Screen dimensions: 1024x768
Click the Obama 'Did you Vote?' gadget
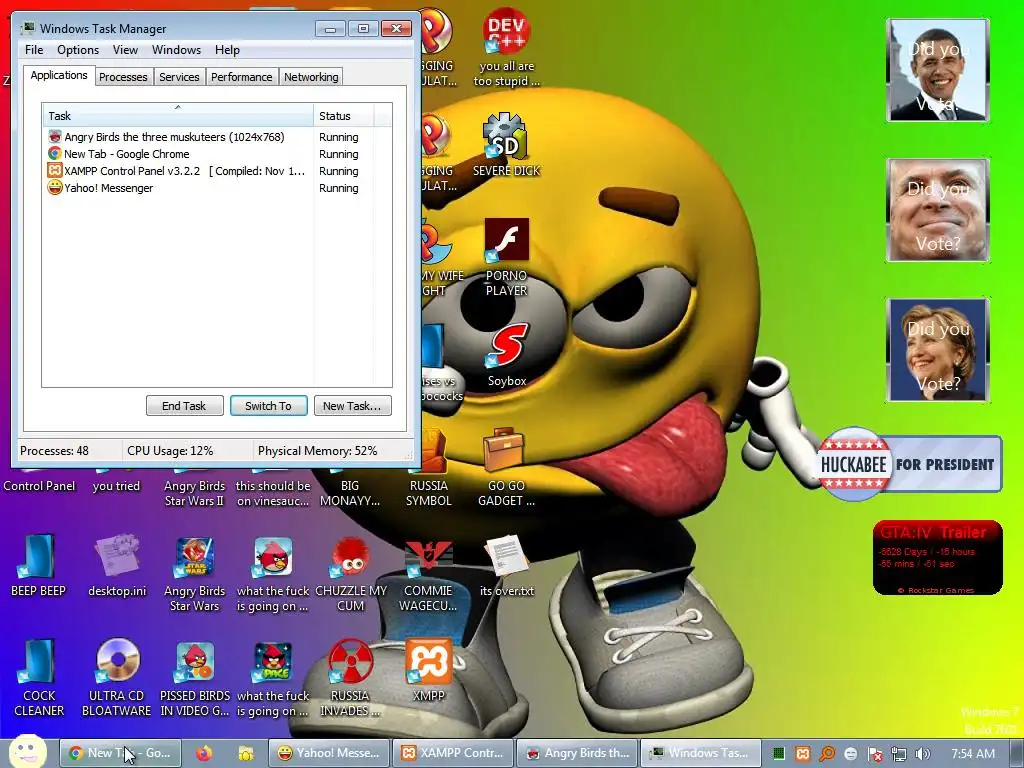click(938, 70)
